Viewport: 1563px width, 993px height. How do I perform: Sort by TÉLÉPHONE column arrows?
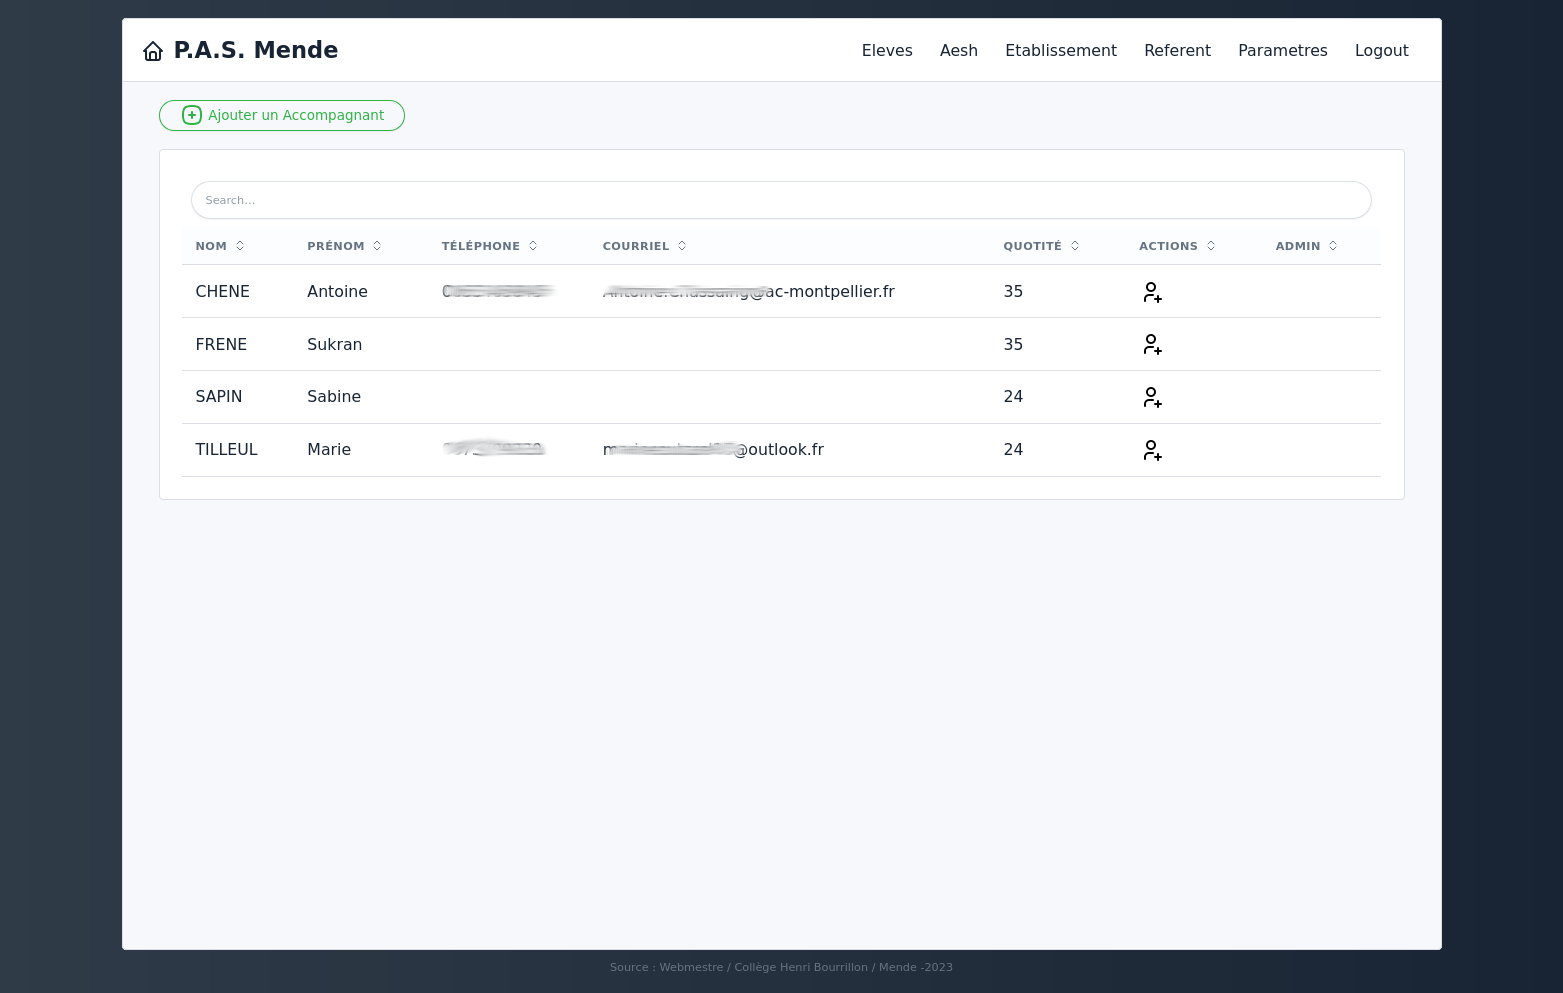(x=533, y=246)
